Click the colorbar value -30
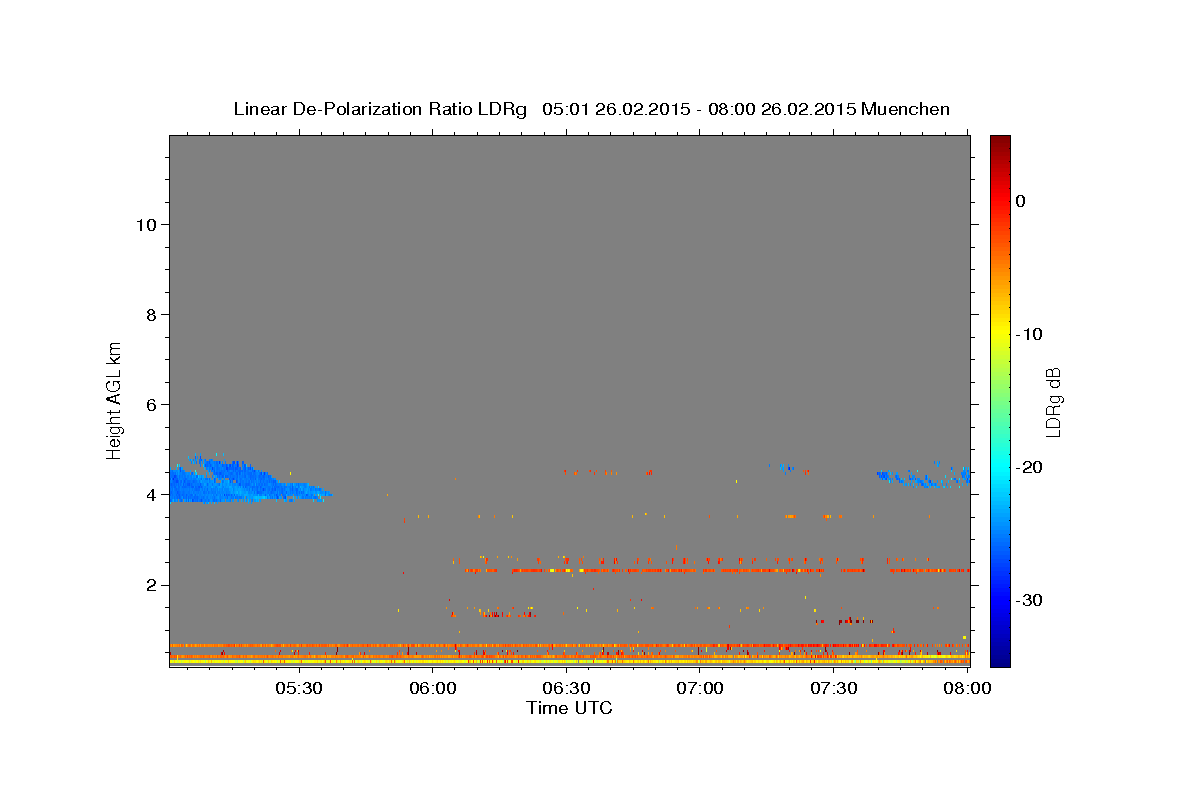1200x800 pixels. click(x=1030, y=600)
